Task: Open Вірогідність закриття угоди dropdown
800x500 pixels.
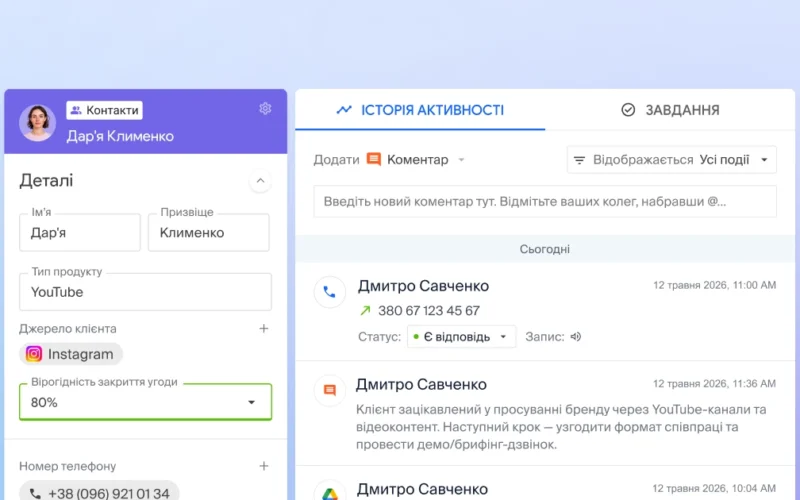Action: 145,402
